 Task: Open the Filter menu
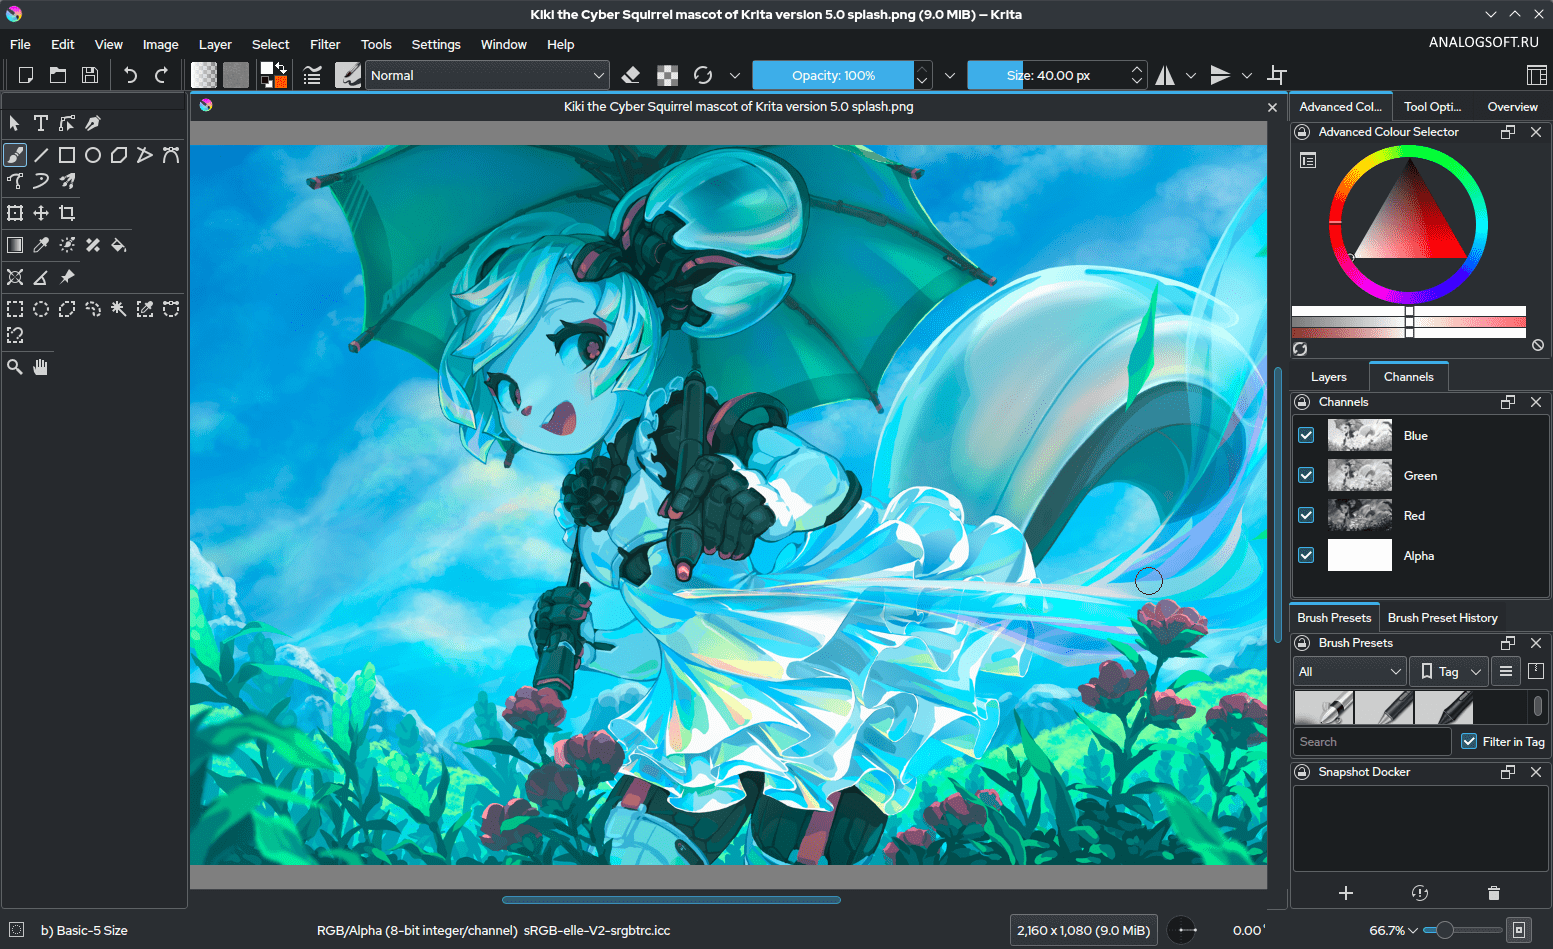[x=324, y=44]
